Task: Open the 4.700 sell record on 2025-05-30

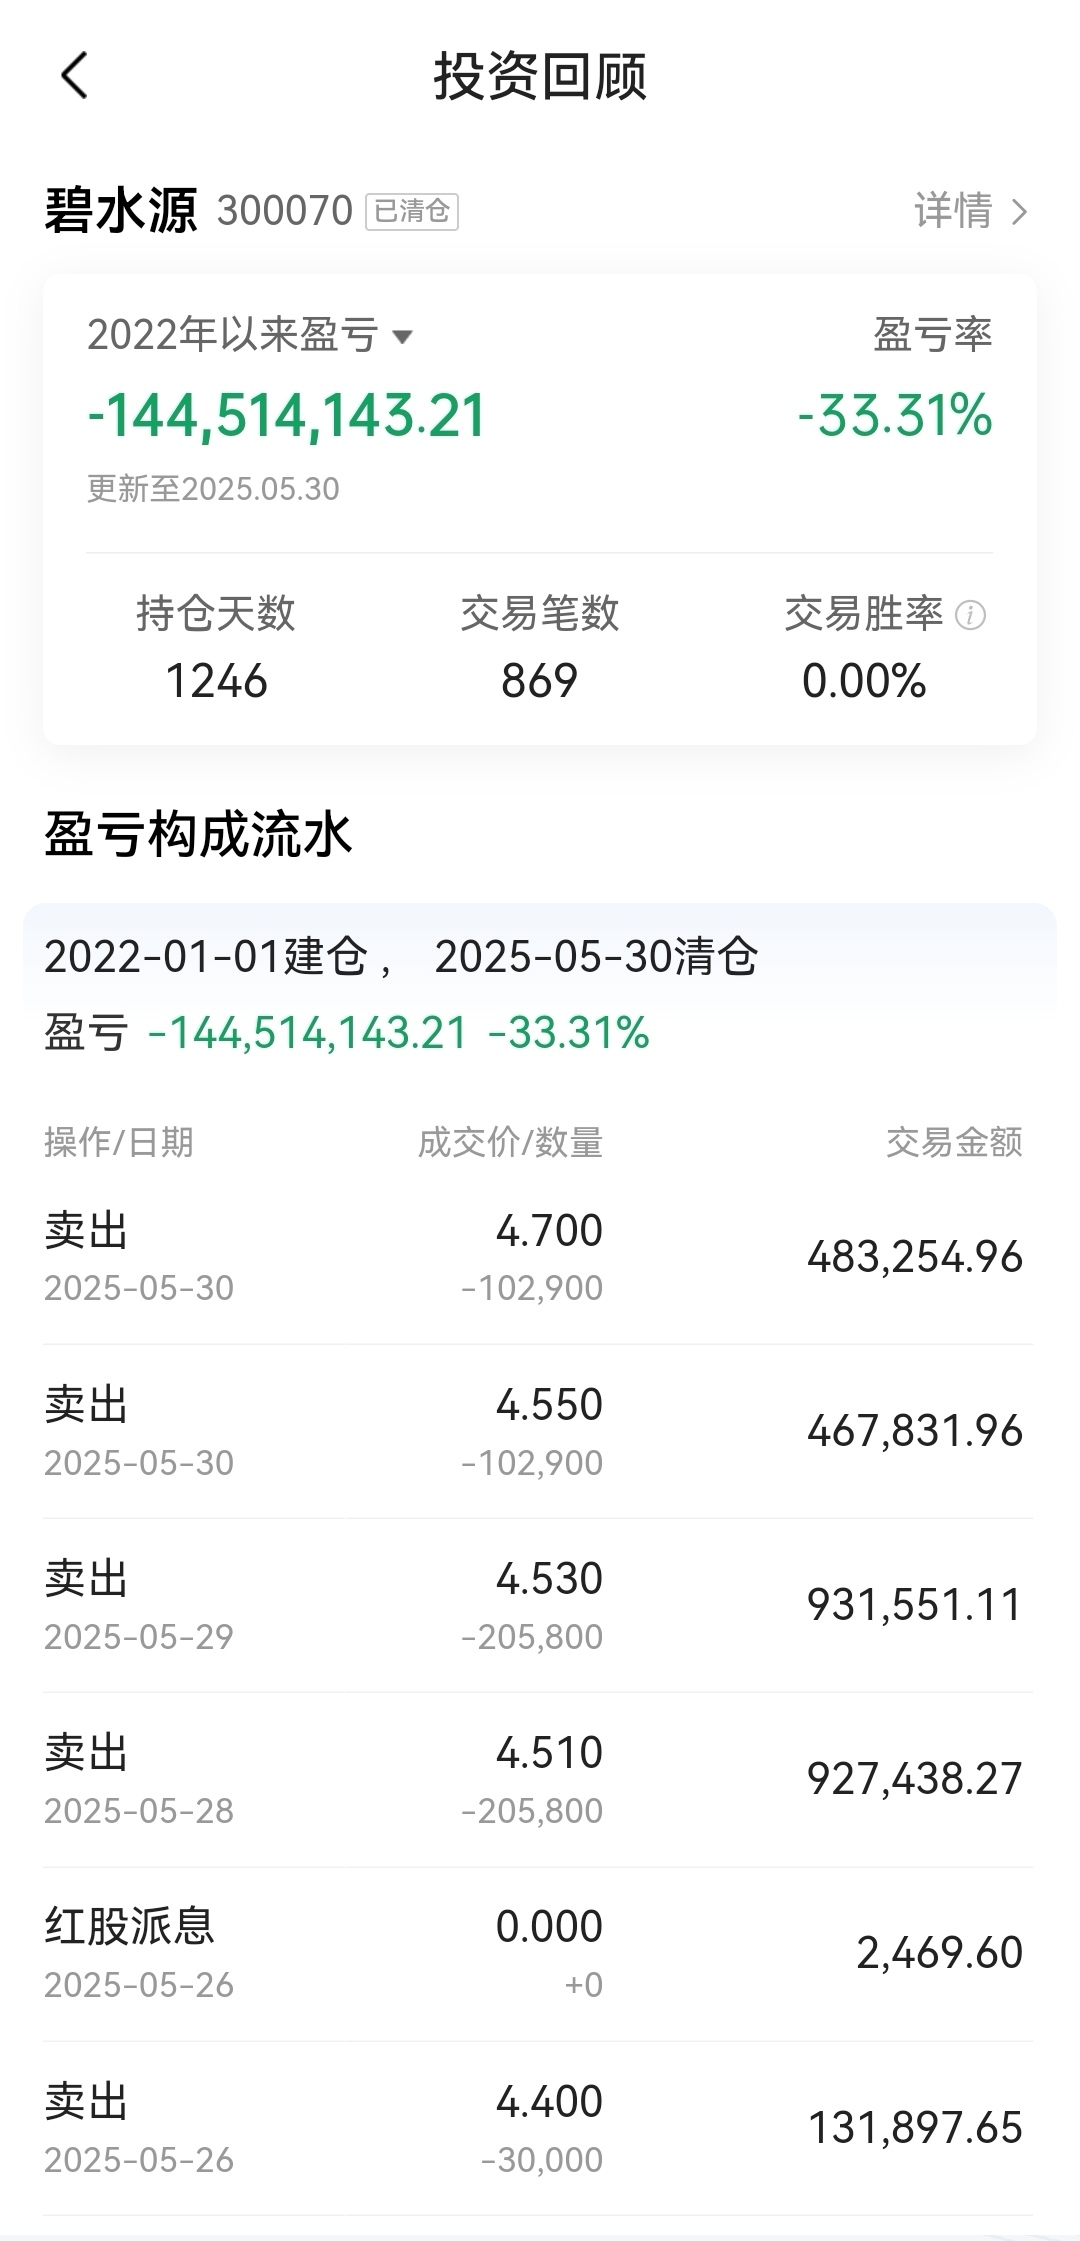Action: pos(538,1257)
